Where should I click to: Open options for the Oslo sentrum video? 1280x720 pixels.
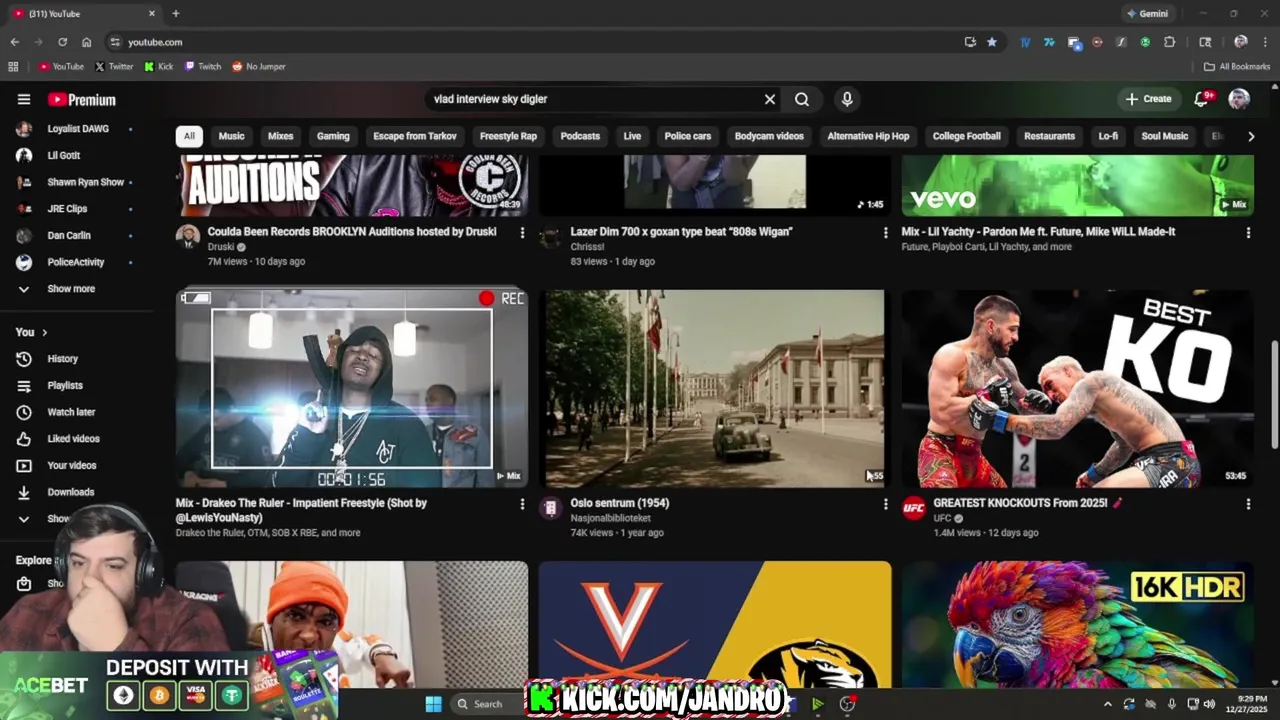(x=885, y=504)
